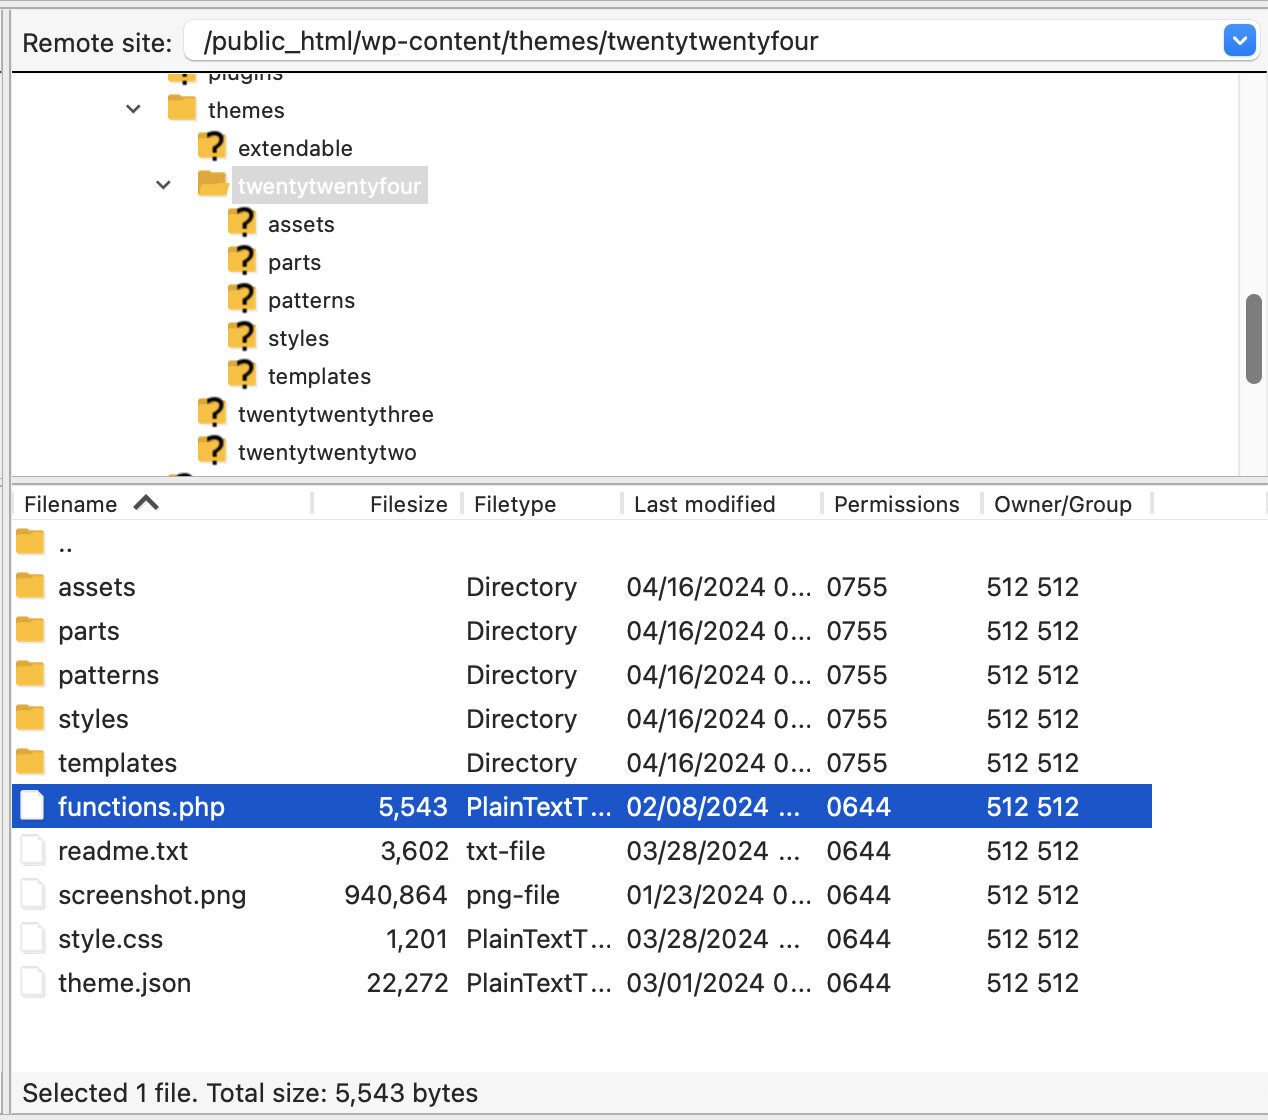Select the patterns filename in file list
1268x1120 pixels.
pos(108,675)
